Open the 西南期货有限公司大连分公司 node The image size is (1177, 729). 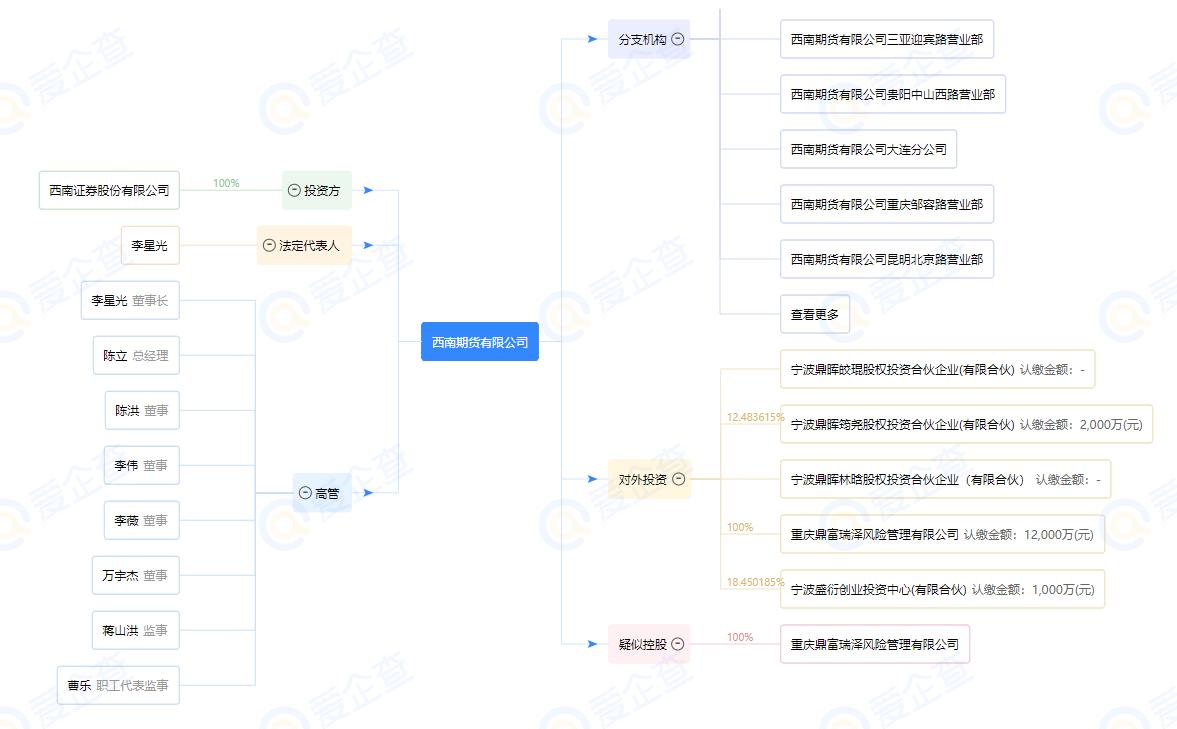pos(868,148)
